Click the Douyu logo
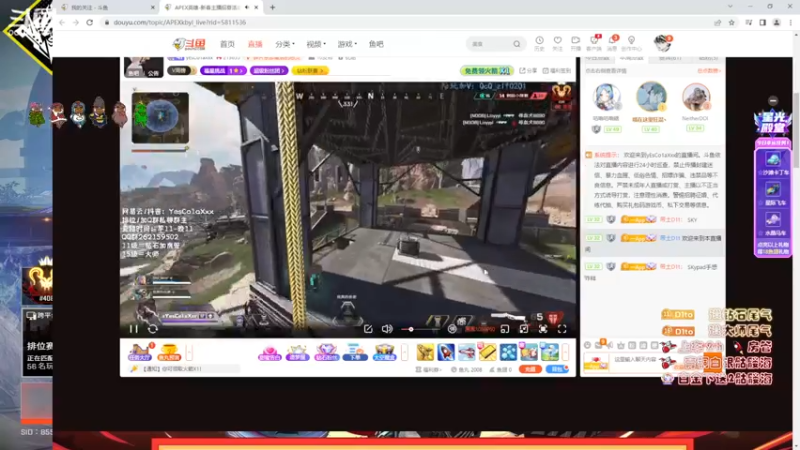 click(189, 44)
